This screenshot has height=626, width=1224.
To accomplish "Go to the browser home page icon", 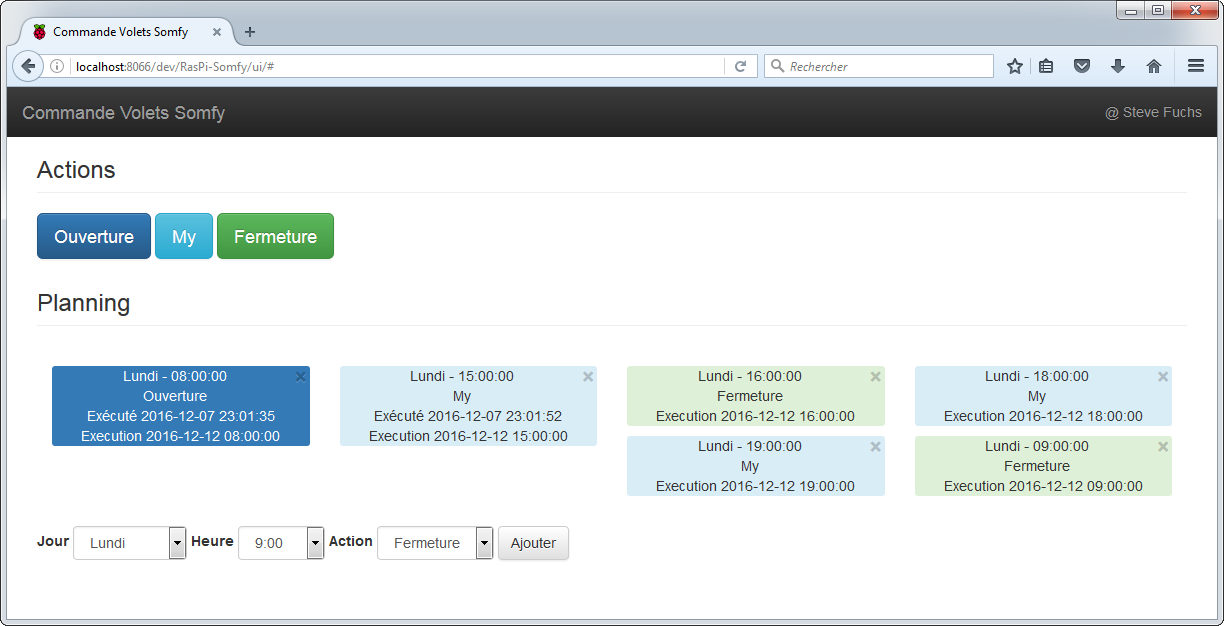I will click(x=1153, y=66).
